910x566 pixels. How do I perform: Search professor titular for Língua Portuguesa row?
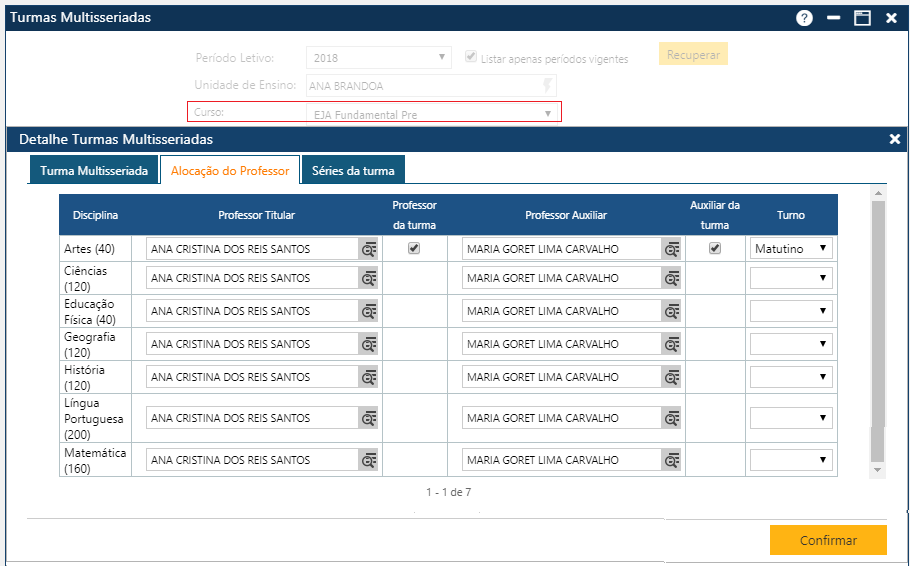(369, 418)
